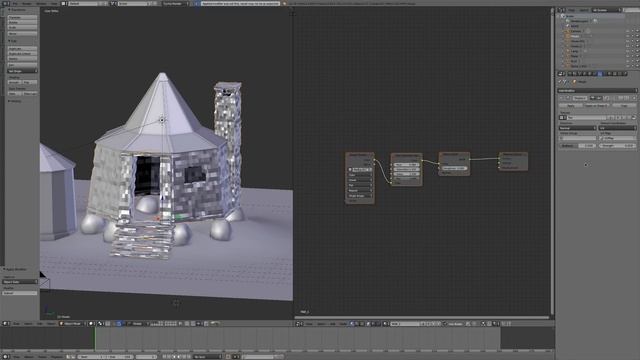Open the outliner editor type selector
The width and height of the screenshot is (640, 360).
tap(561, 10)
